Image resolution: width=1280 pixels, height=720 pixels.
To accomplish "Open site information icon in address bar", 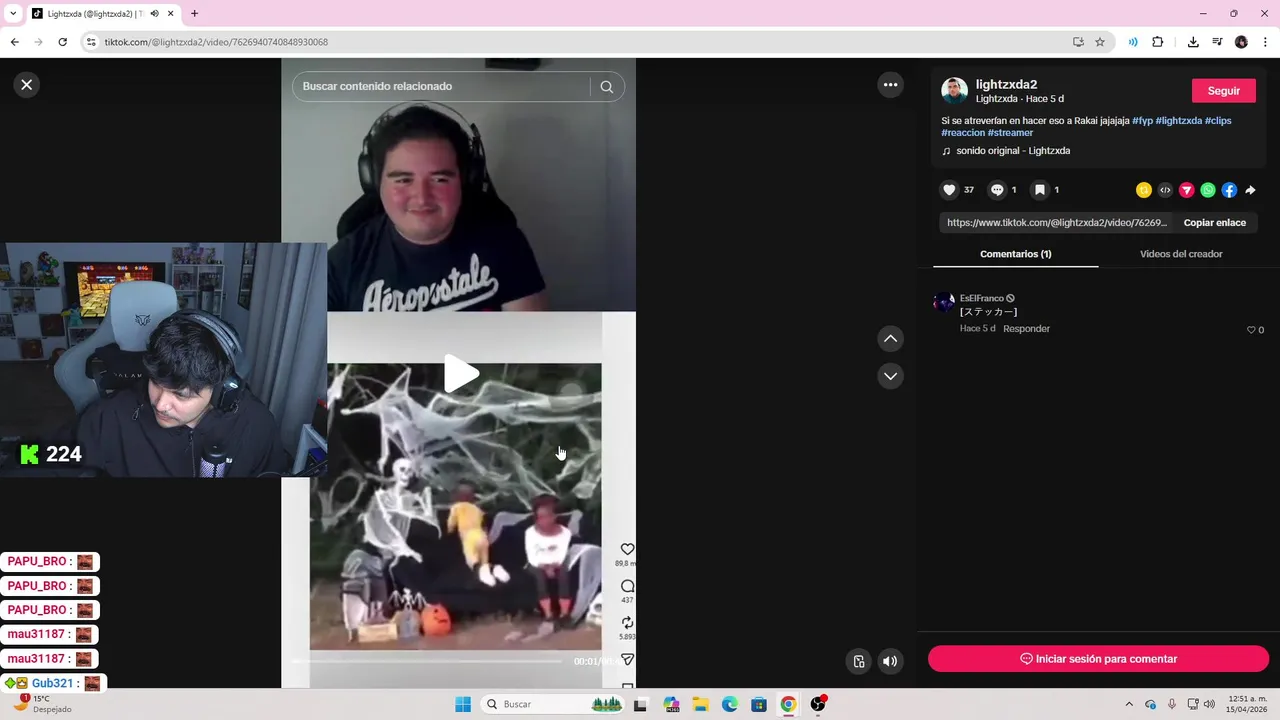I will 91,42.
